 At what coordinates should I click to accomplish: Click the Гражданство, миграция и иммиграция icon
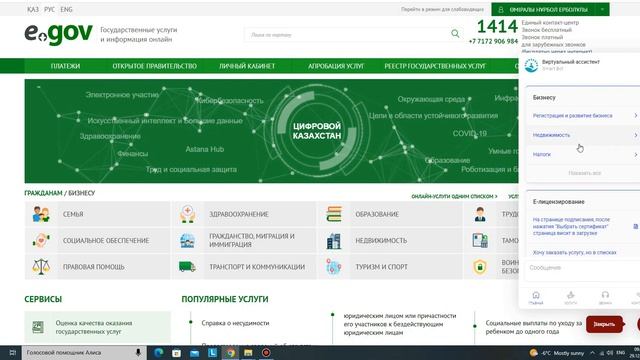[187, 240]
